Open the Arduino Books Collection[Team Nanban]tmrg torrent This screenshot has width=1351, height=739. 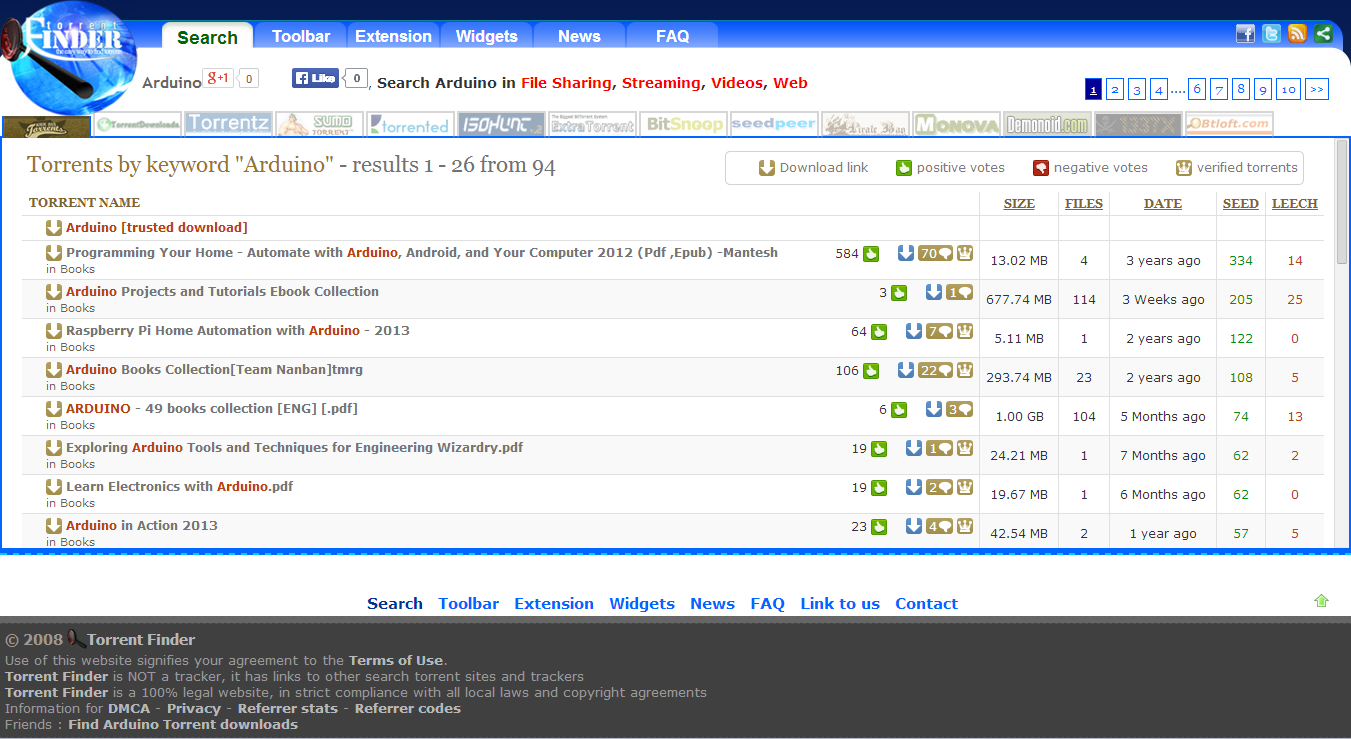coord(214,369)
